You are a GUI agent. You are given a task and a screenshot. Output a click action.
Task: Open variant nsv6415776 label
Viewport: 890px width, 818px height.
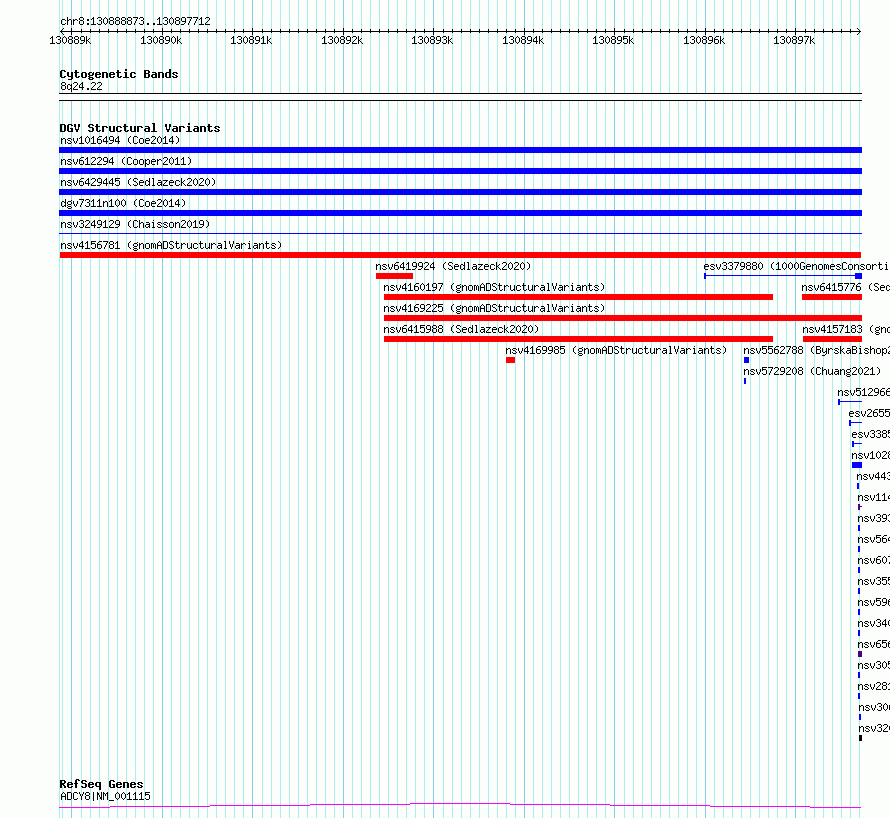tap(845, 287)
